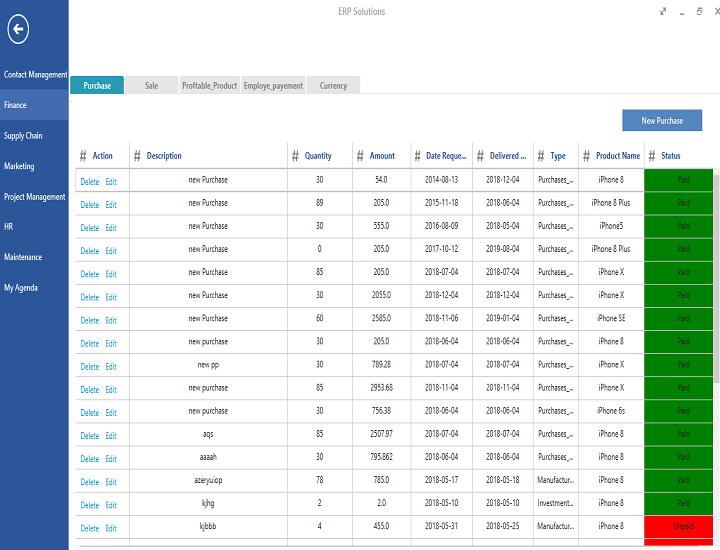Viewport: 720px width, 550px height.
Task: Open the Proftable_Product tab
Action: pos(209,85)
